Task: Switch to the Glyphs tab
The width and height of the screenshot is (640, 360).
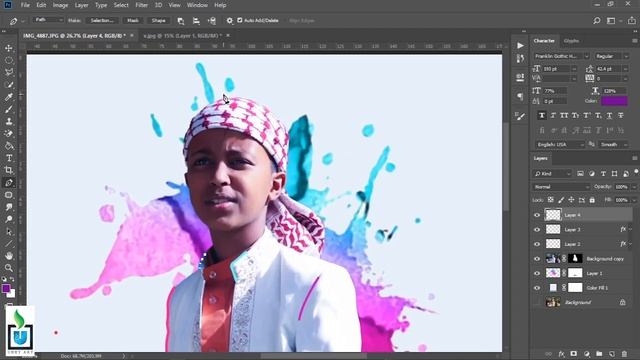Action: coord(571,41)
